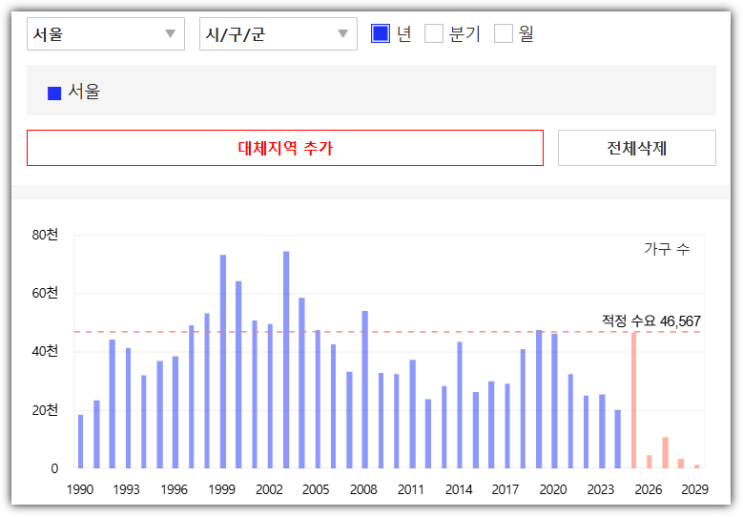Image resolution: width=743 pixels, height=517 pixels.
Task: Click the tallest bar for 2003
Action: pyautogui.click(x=286, y=360)
